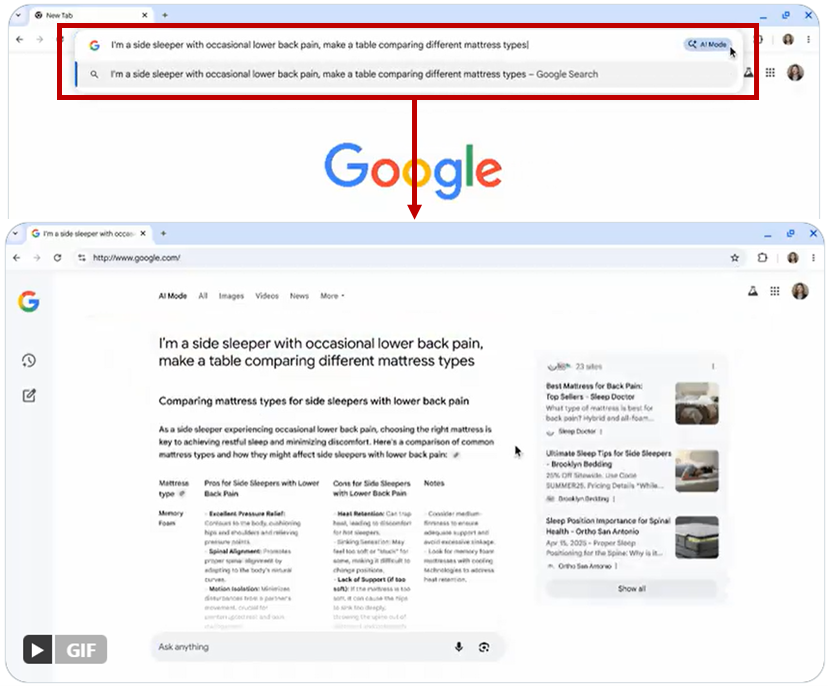Open the More dropdown in search navigation
The height and width of the screenshot is (686, 828).
pyautogui.click(x=331, y=295)
